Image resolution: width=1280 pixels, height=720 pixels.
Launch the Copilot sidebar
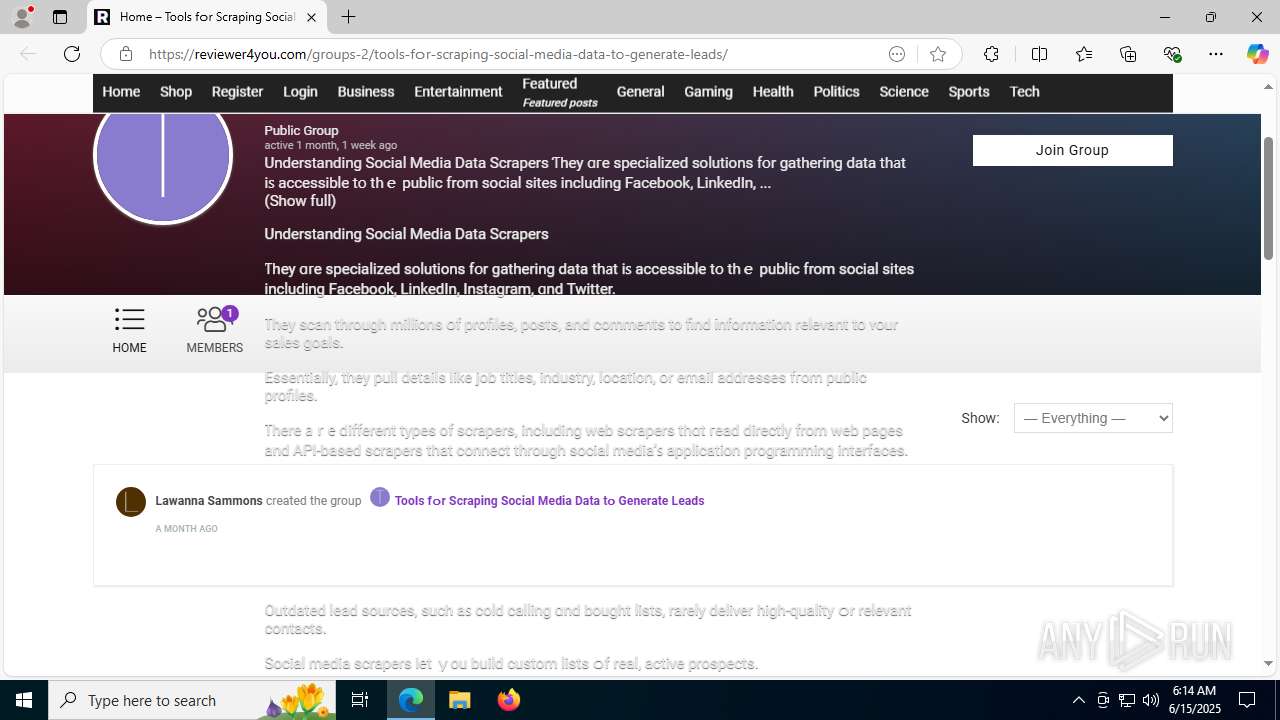click(1257, 54)
